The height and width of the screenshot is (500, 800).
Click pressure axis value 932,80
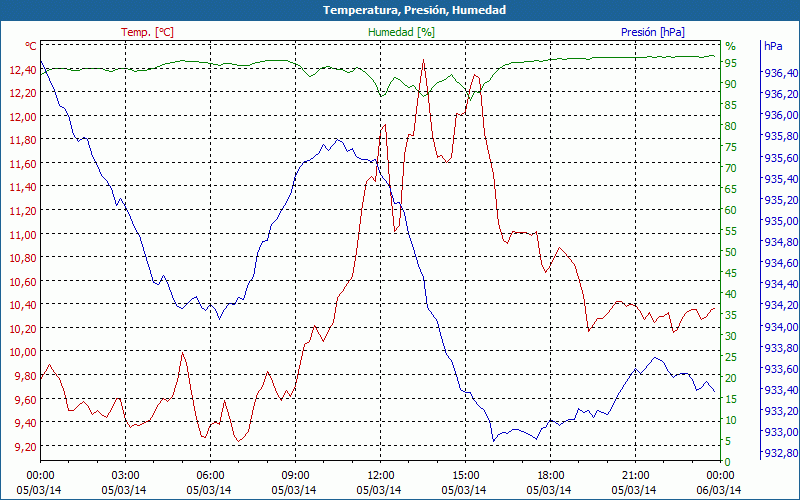coord(780,453)
